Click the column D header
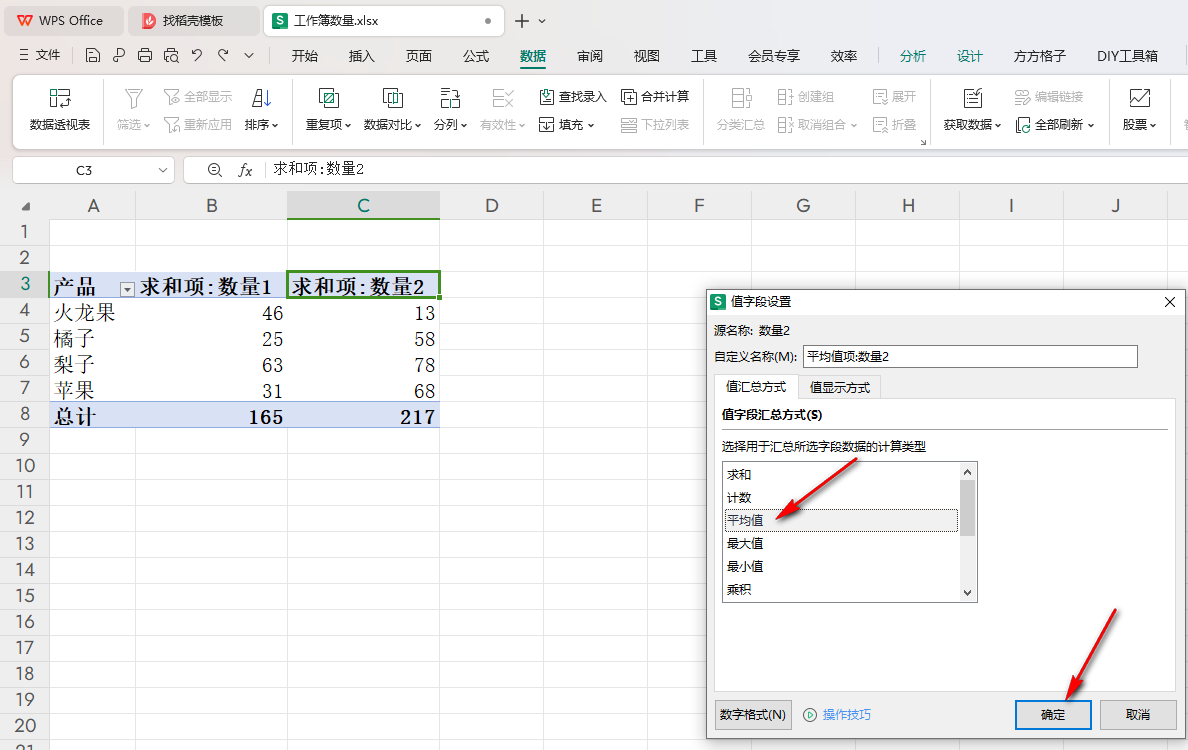Screen dimensions: 1188x750 [492, 205]
